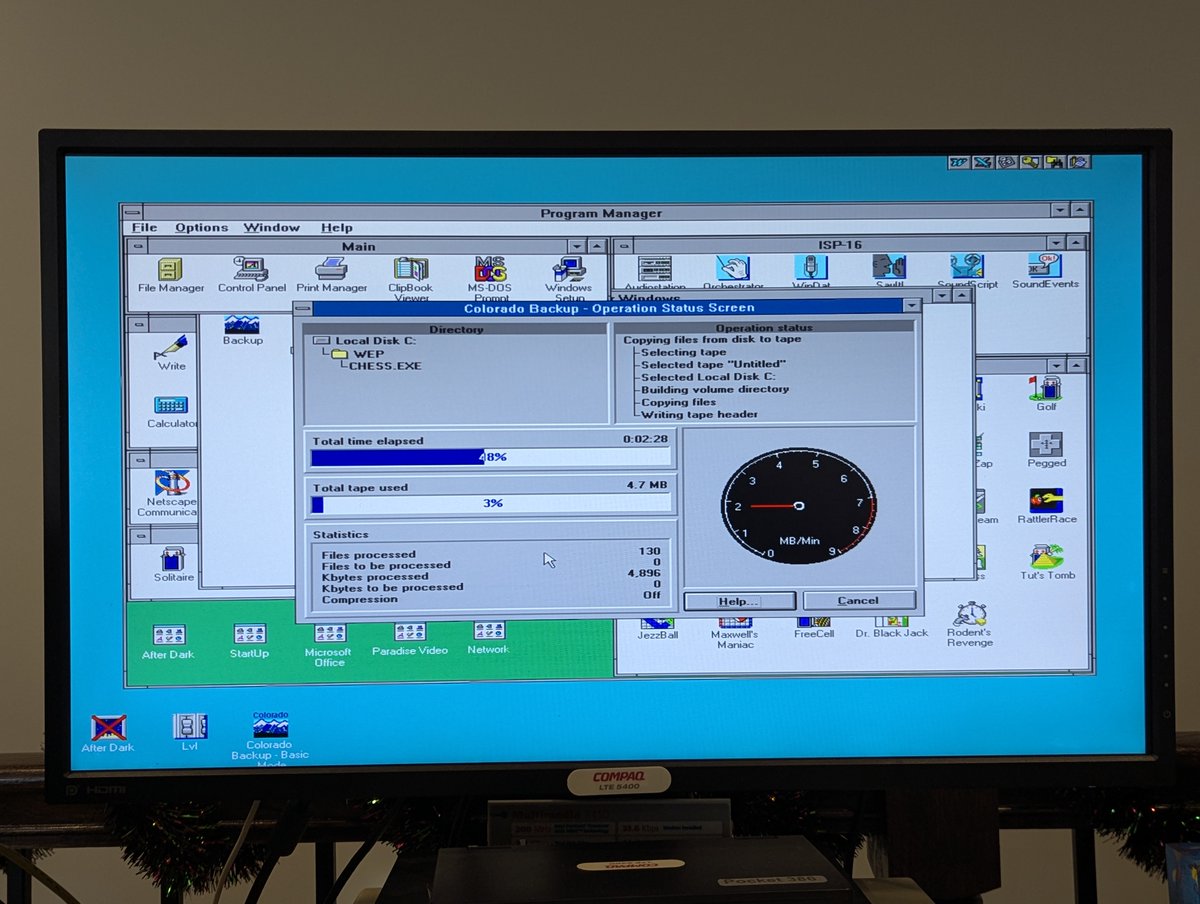
Task: Open Main group control menu box
Action: pyautogui.click(x=137, y=246)
